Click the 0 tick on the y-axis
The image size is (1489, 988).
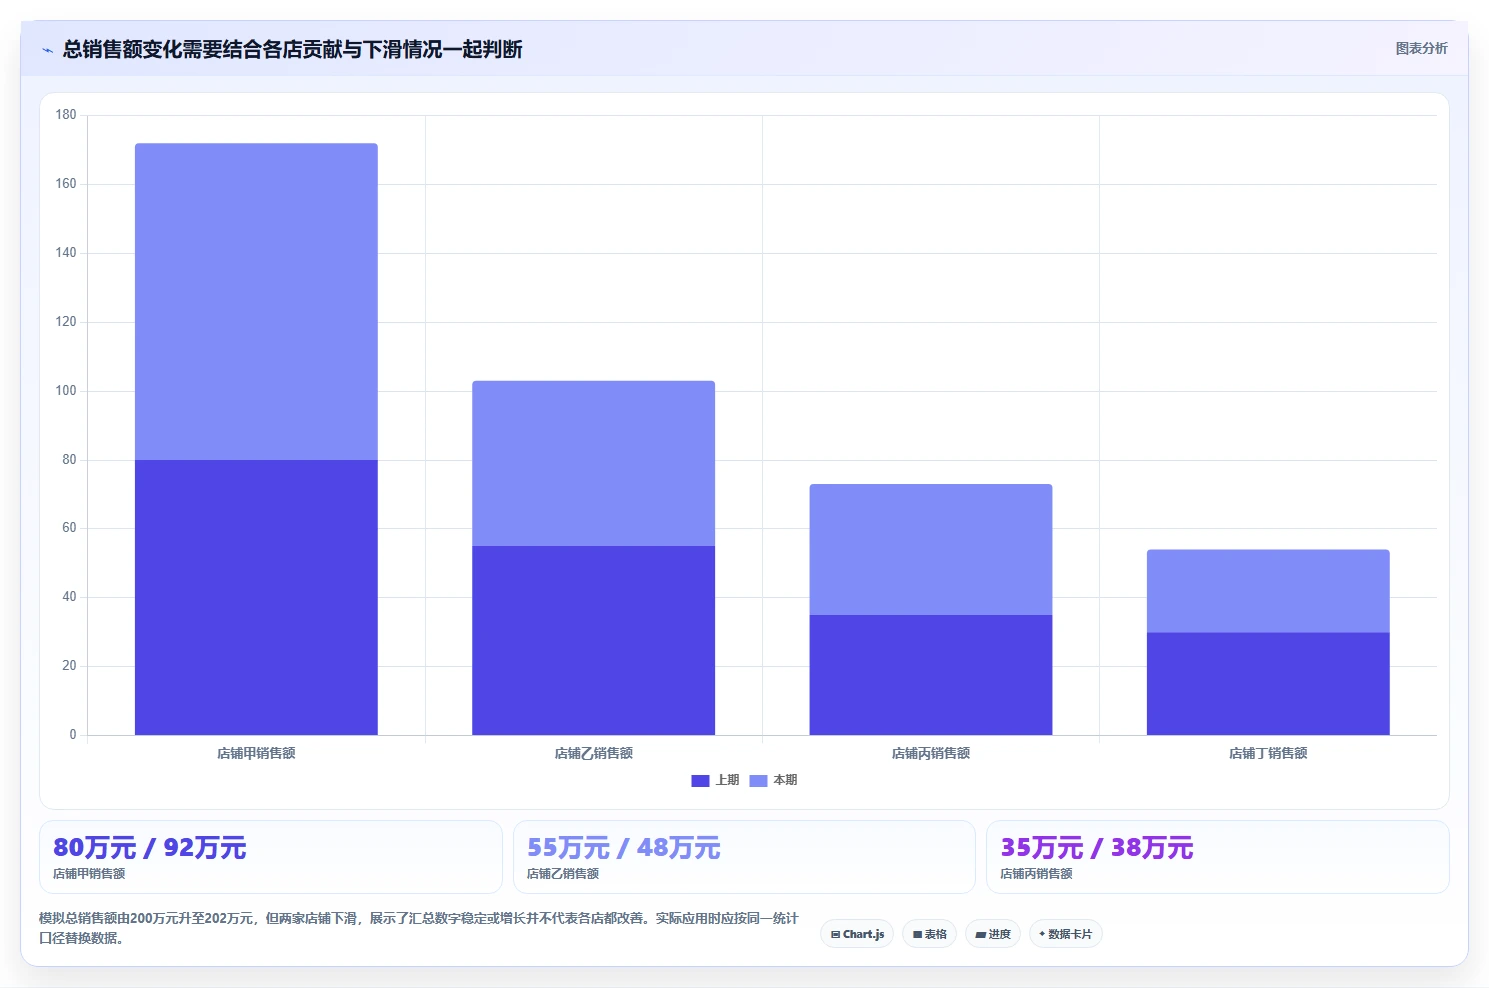click(x=73, y=735)
